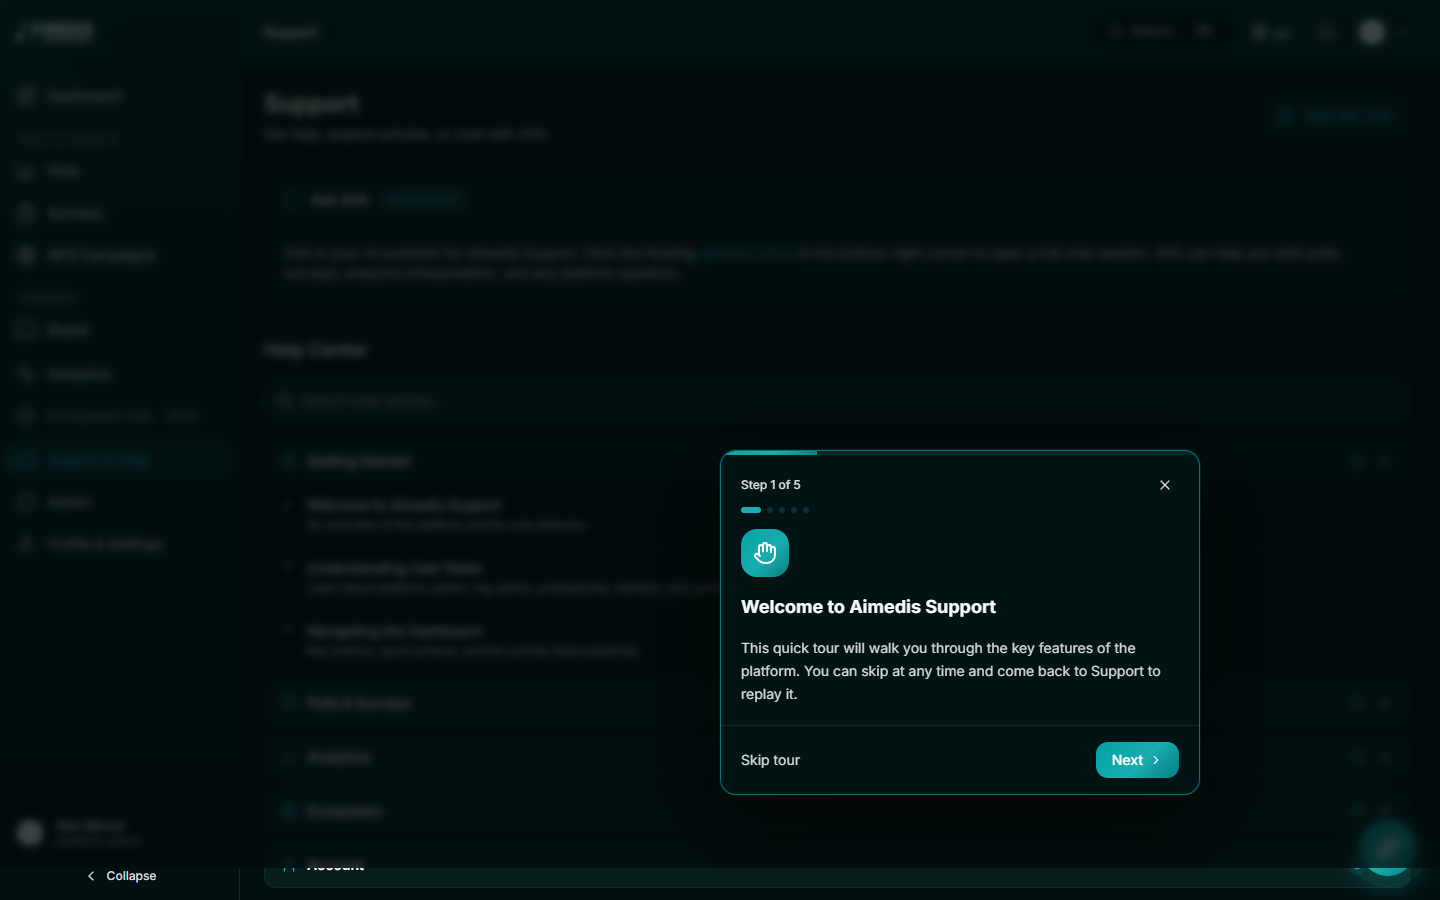Click the "Welcome to Aimedis Support" heading

(x=868, y=607)
